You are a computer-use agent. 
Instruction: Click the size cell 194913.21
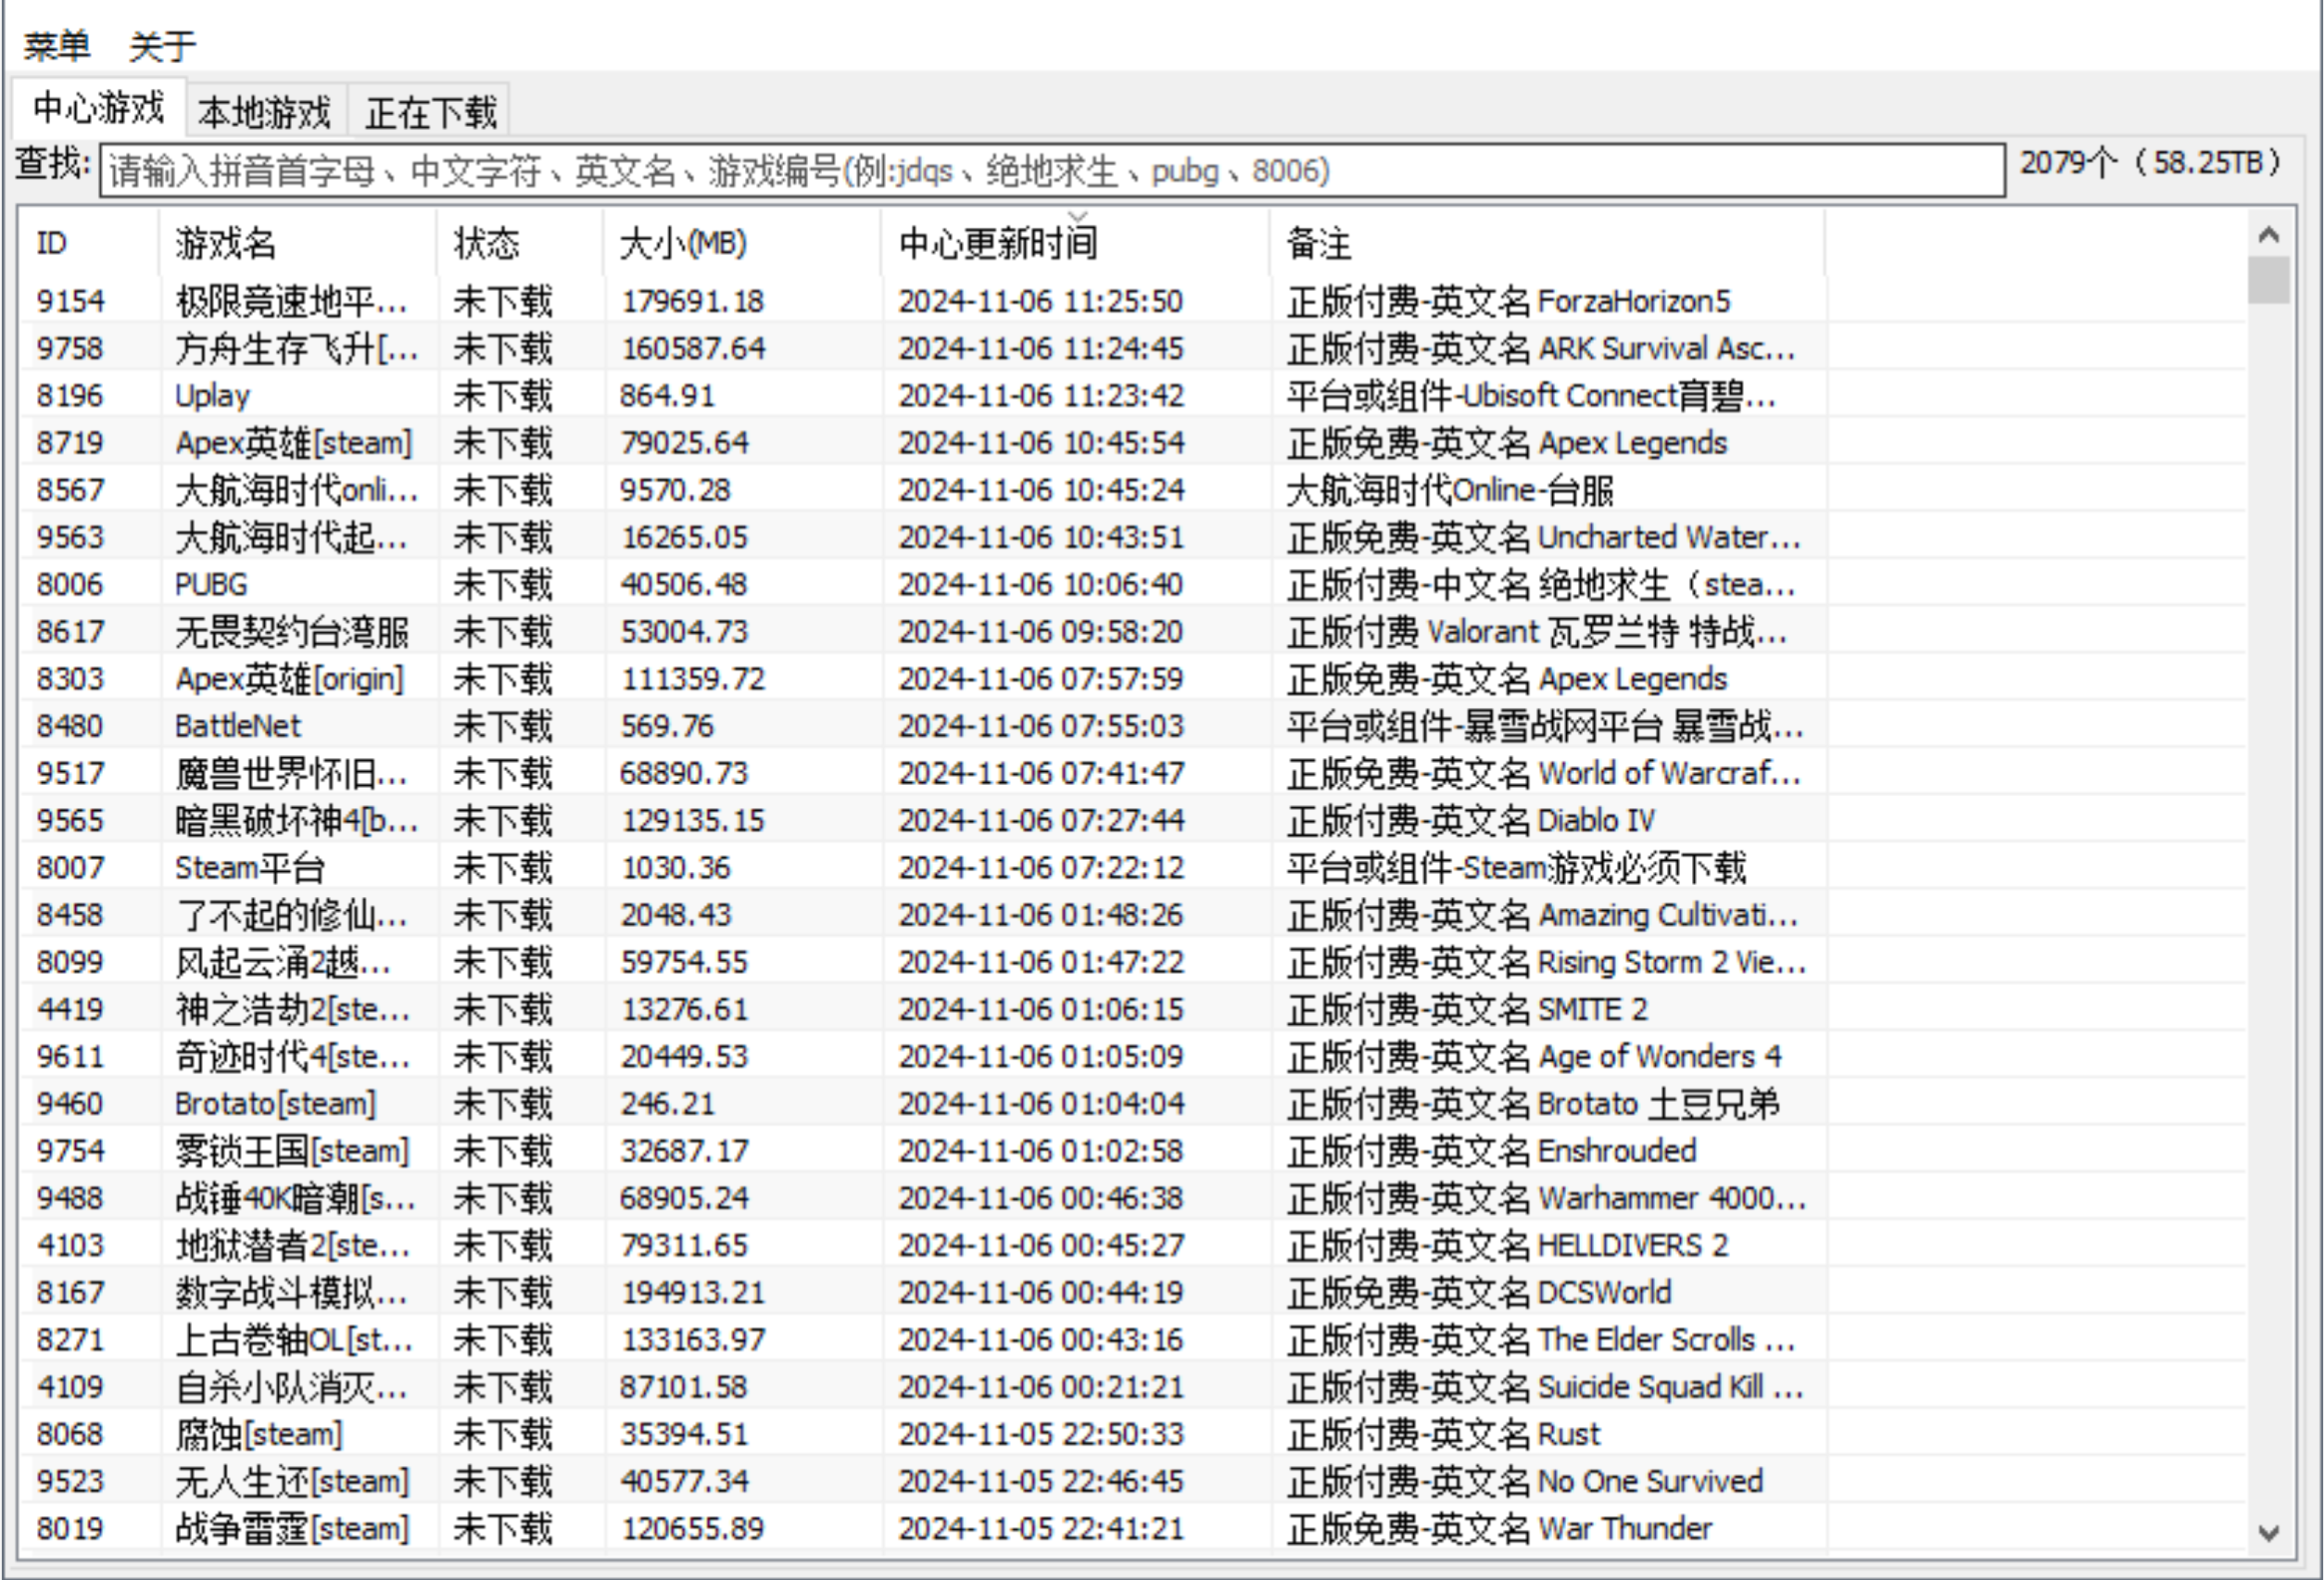tap(692, 1292)
